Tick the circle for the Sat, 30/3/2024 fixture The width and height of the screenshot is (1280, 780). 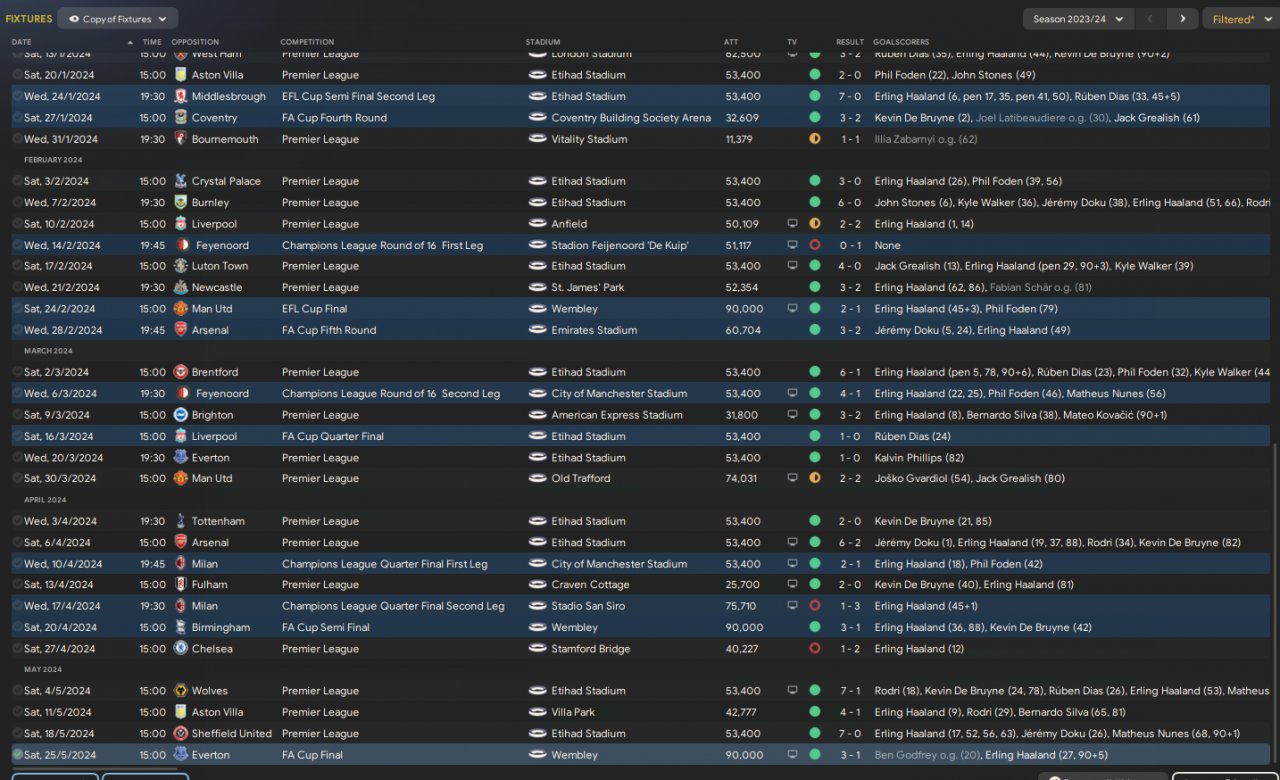click(17, 479)
